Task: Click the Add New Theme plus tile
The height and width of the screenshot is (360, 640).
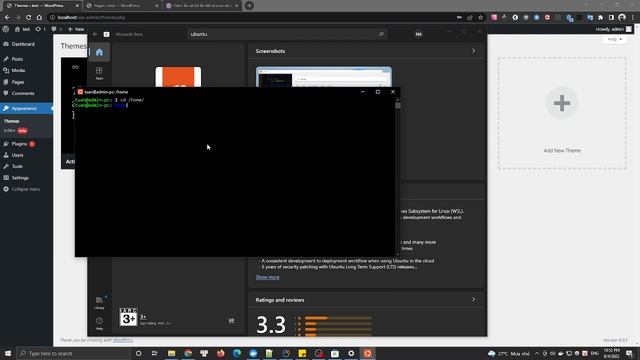Action: (x=562, y=113)
